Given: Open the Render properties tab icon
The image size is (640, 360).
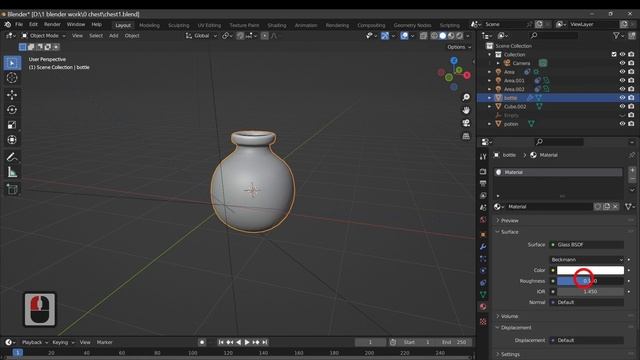Looking at the screenshot, I should point(483,171).
